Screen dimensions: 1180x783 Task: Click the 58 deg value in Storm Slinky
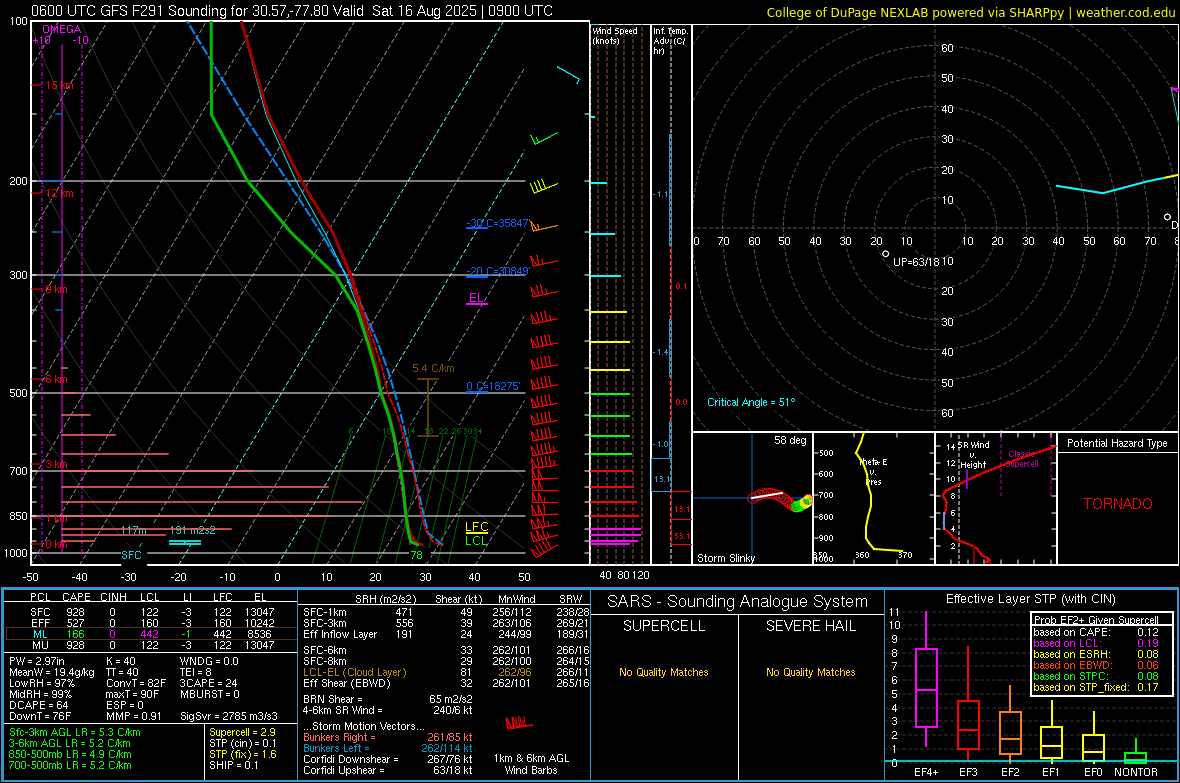click(790, 440)
